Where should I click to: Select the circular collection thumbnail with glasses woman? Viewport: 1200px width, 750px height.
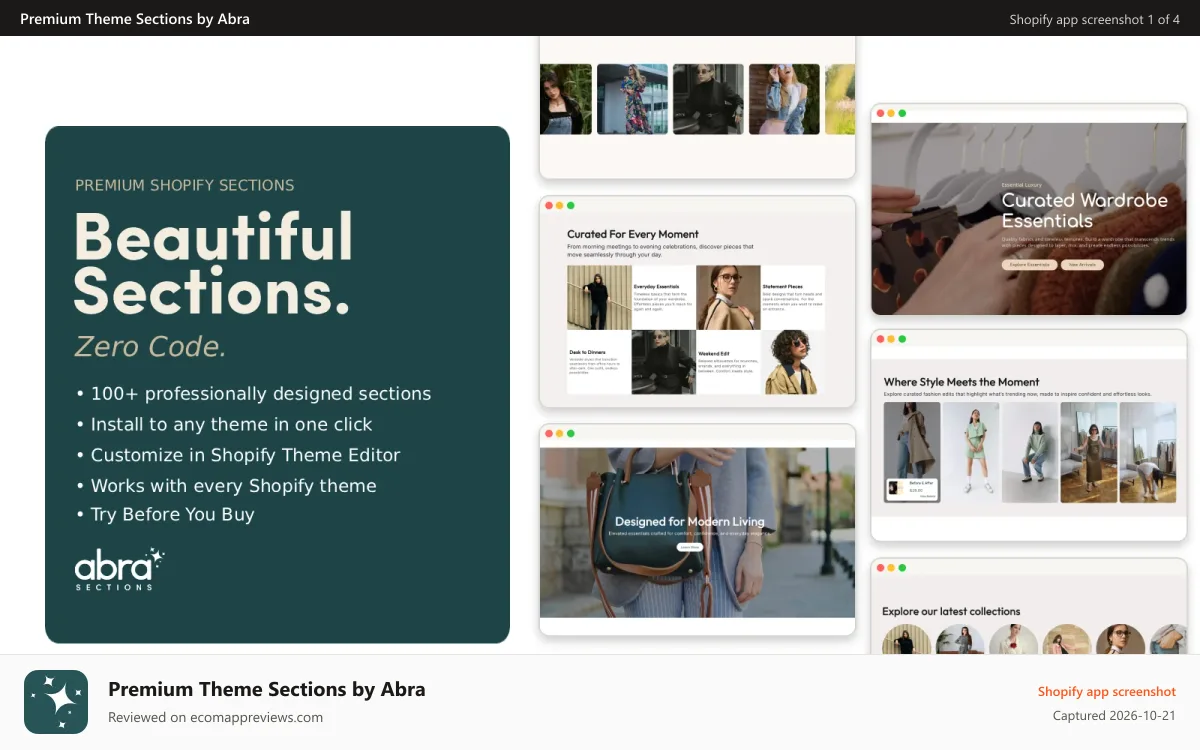click(1121, 640)
